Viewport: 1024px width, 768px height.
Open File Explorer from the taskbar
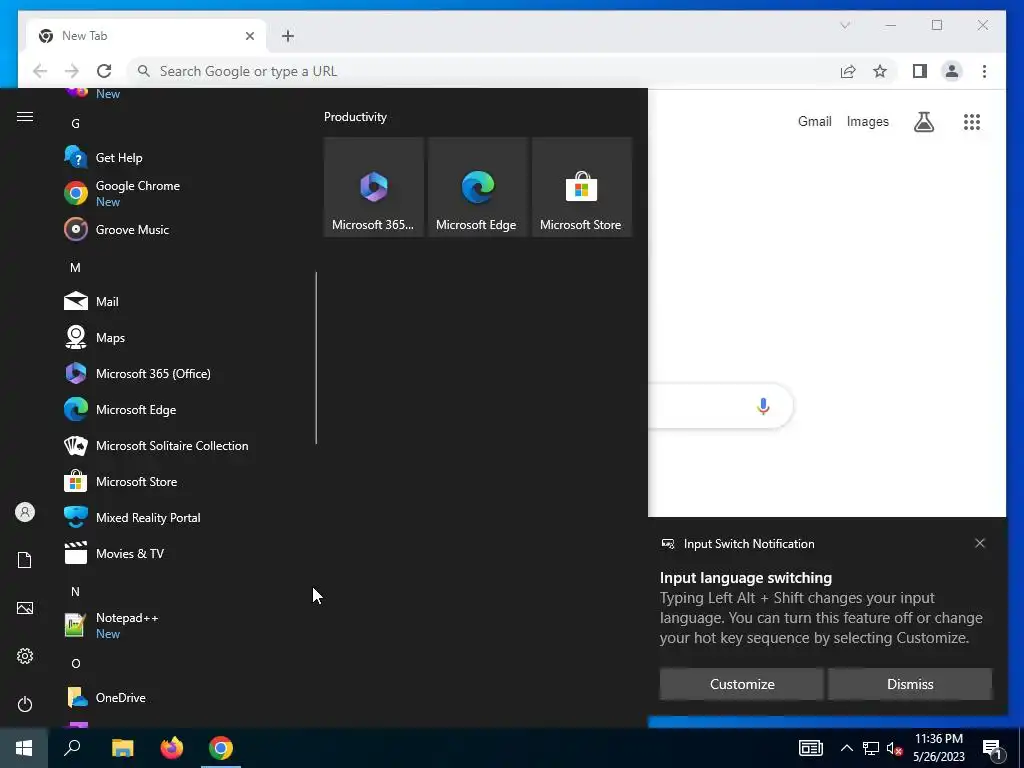pyautogui.click(x=122, y=748)
